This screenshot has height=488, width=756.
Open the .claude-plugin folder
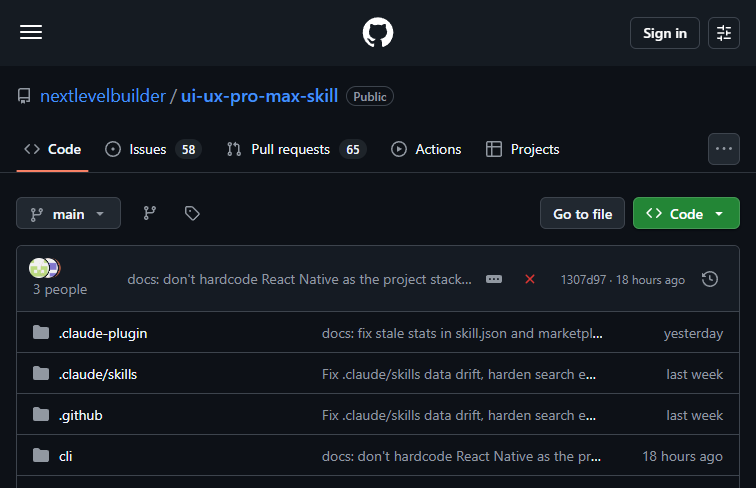[x=103, y=333]
